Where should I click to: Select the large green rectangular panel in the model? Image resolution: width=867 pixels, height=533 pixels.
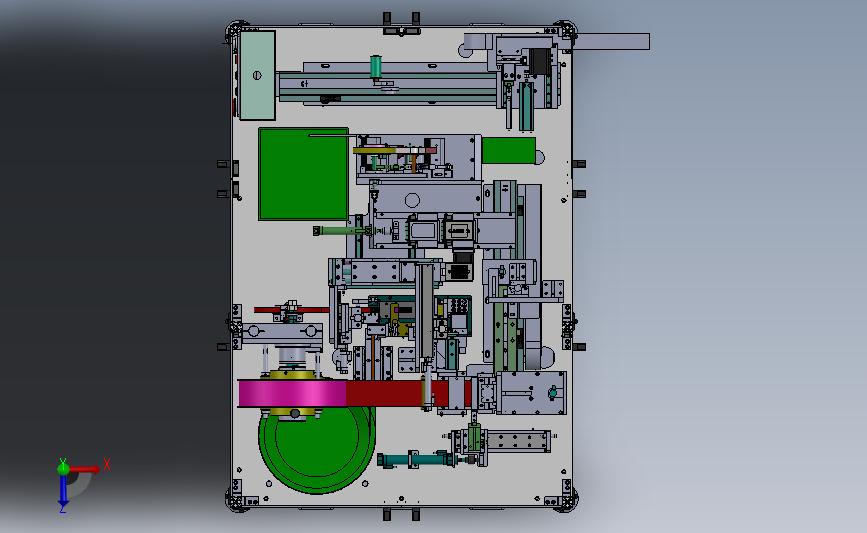[303, 174]
